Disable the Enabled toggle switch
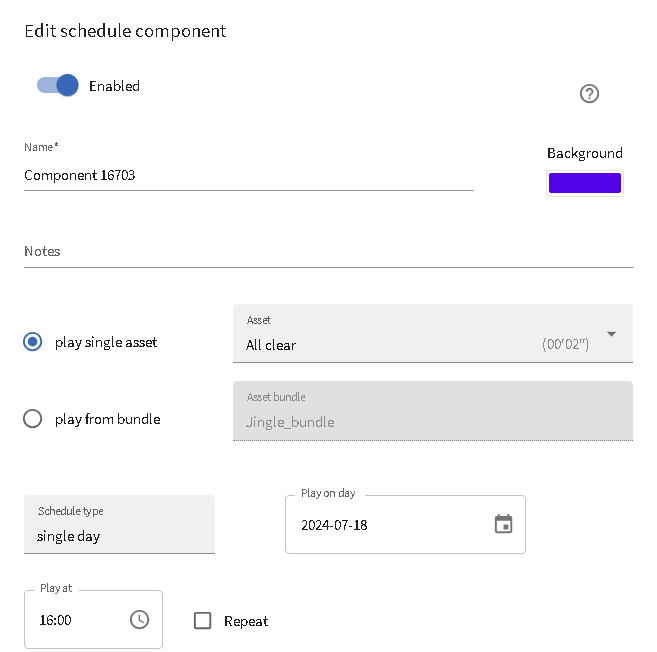 [x=57, y=86]
